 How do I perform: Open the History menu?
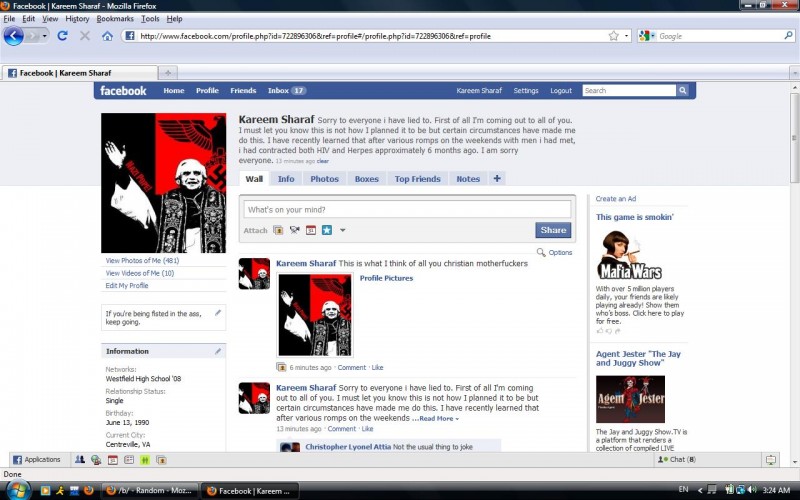77,18
